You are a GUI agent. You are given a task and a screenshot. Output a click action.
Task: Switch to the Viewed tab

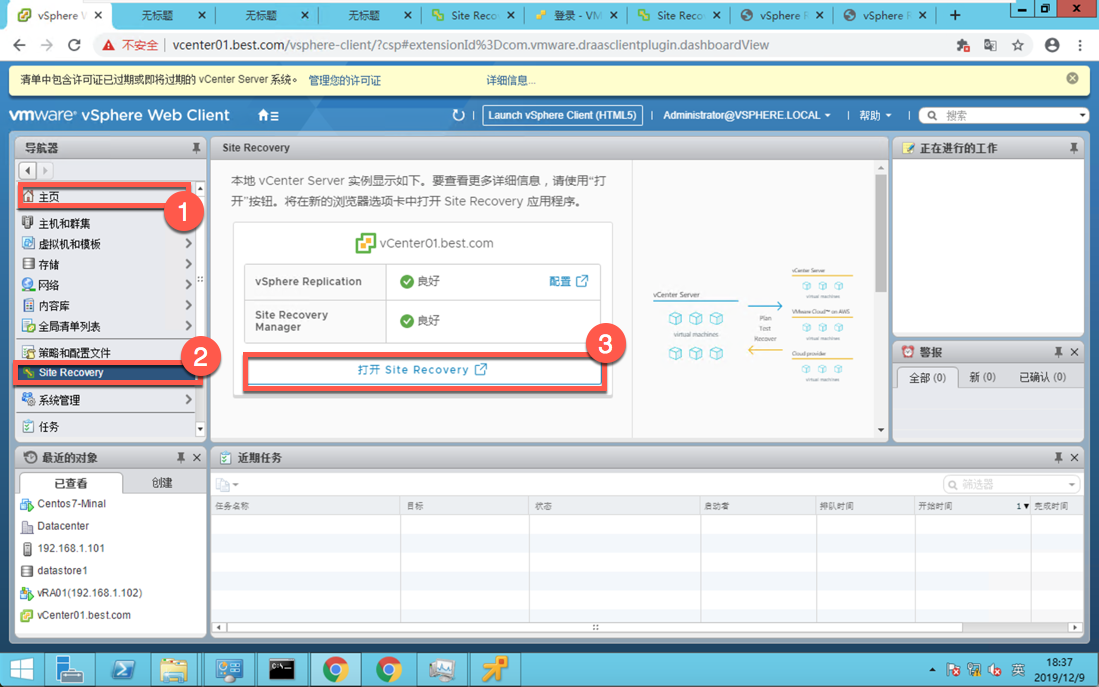[x=71, y=482]
